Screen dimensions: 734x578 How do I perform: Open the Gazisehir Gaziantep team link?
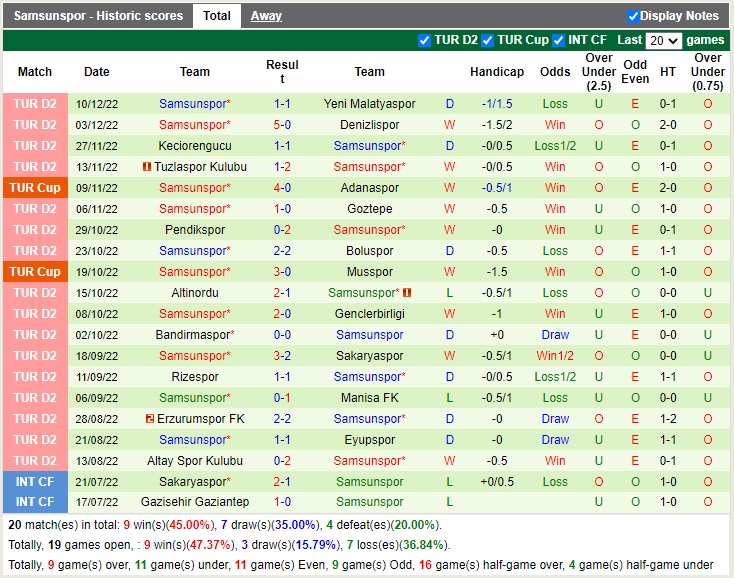(195, 502)
